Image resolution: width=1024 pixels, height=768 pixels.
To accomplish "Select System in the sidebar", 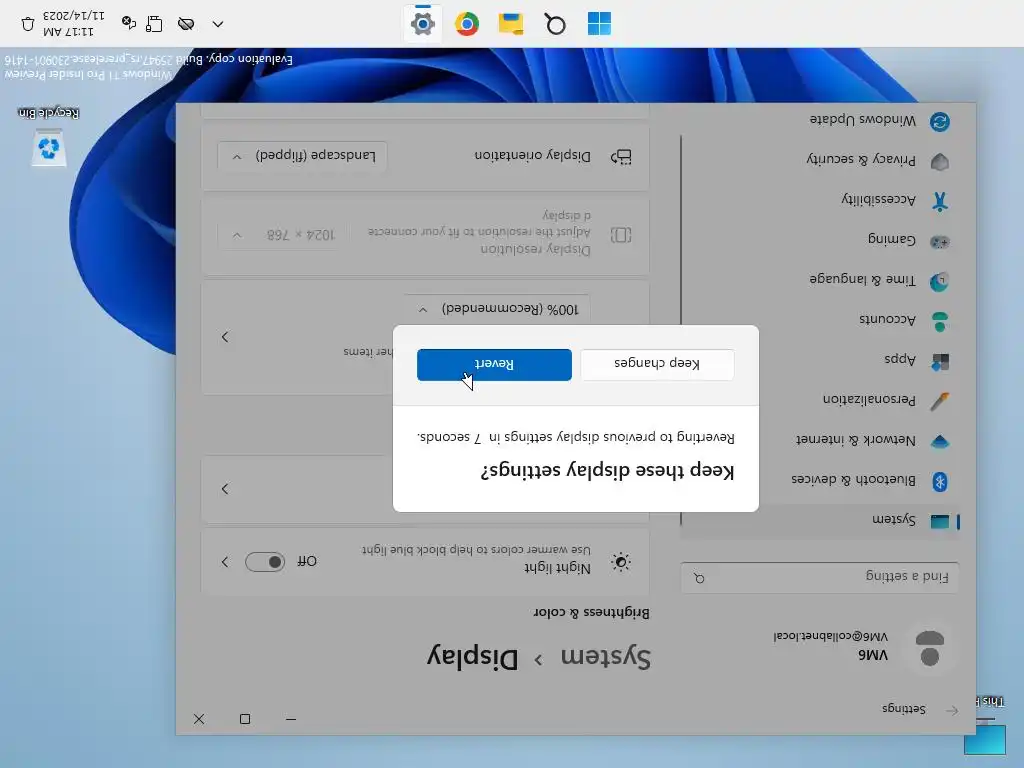I will pos(820,521).
